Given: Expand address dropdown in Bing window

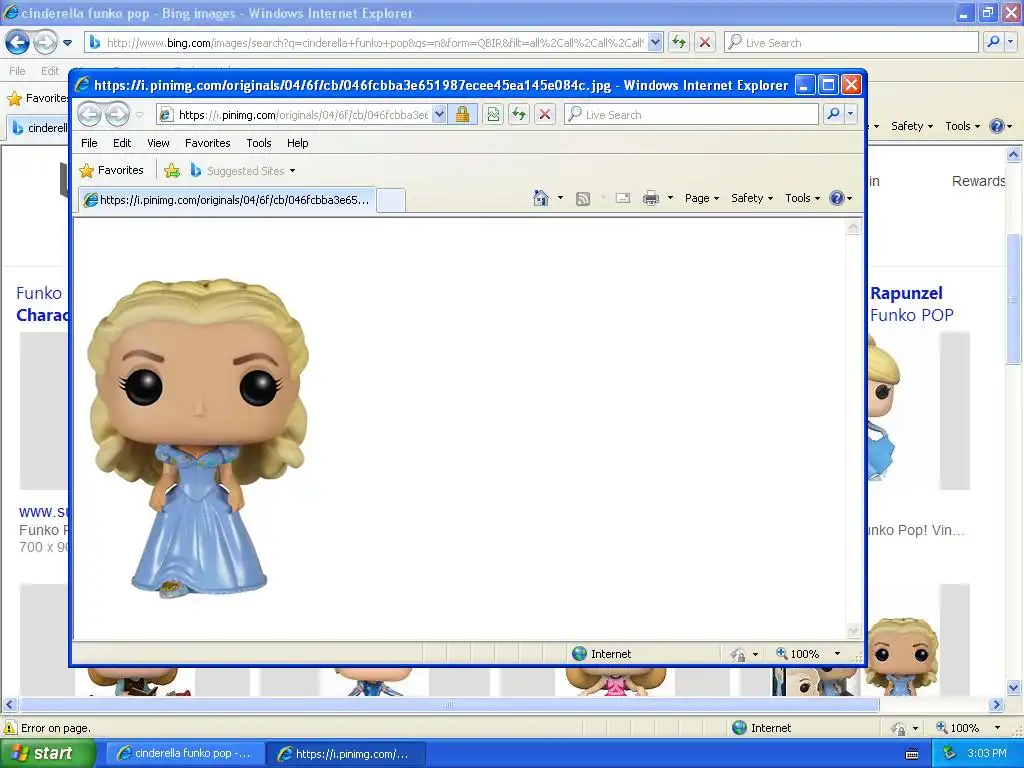Looking at the screenshot, I should [655, 42].
